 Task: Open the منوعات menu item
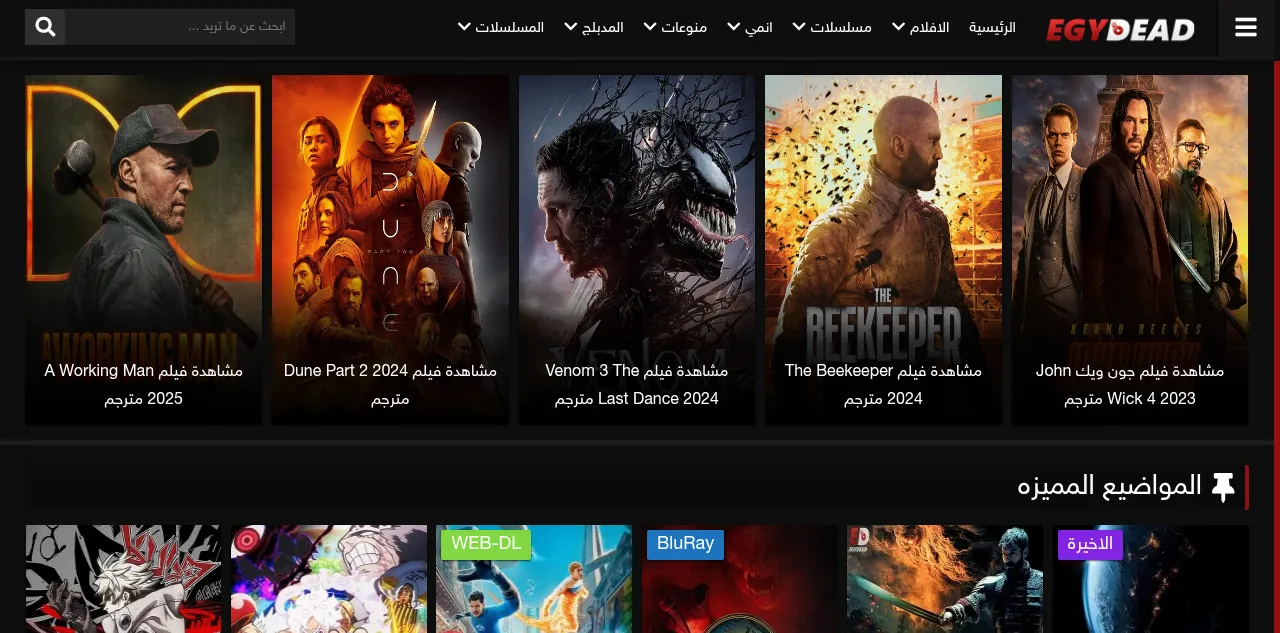click(684, 27)
